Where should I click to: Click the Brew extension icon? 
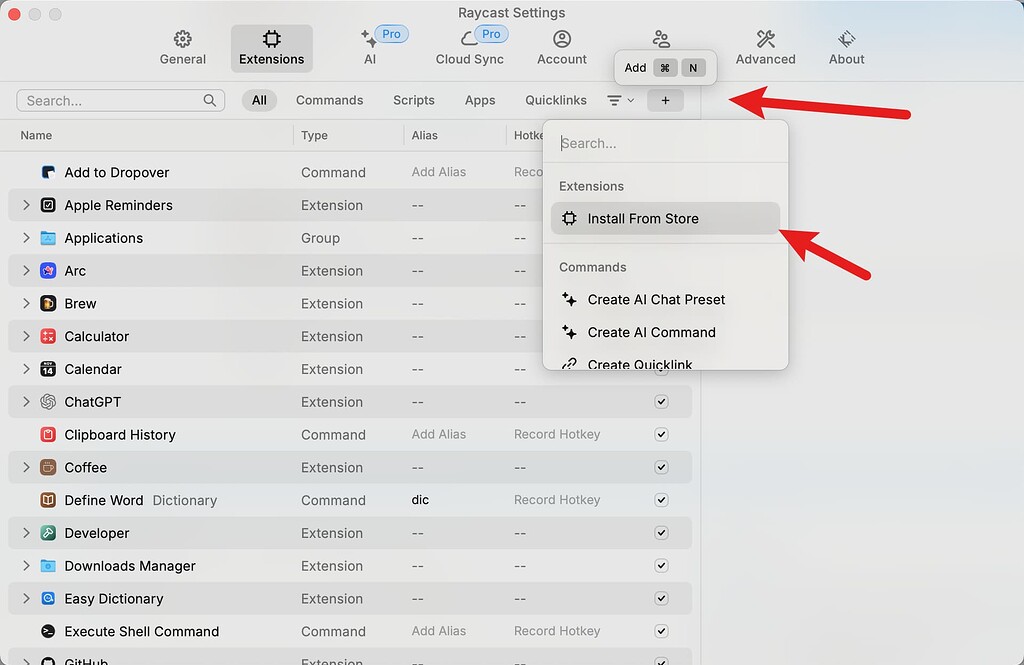click(x=48, y=303)
